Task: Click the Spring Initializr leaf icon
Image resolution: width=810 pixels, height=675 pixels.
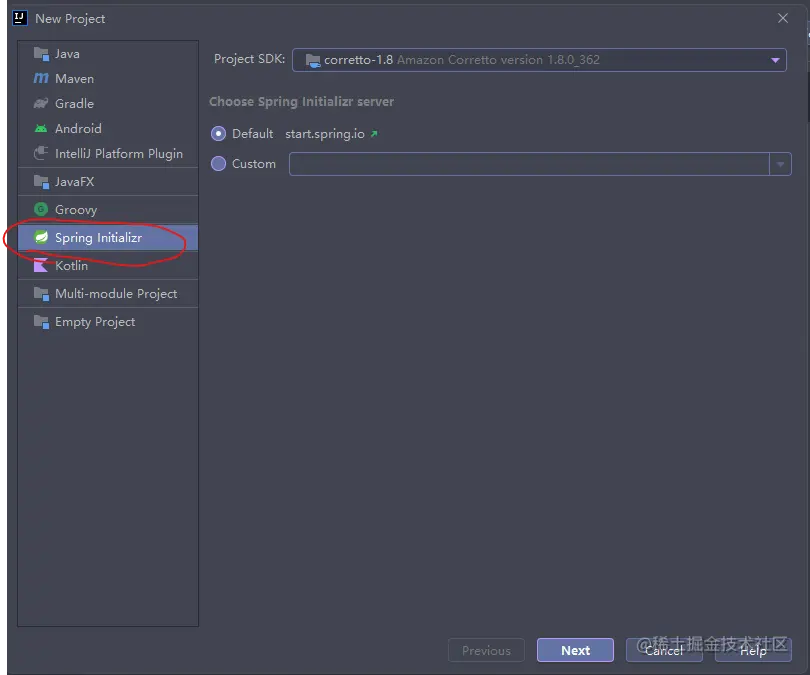Action: [41, 238]
